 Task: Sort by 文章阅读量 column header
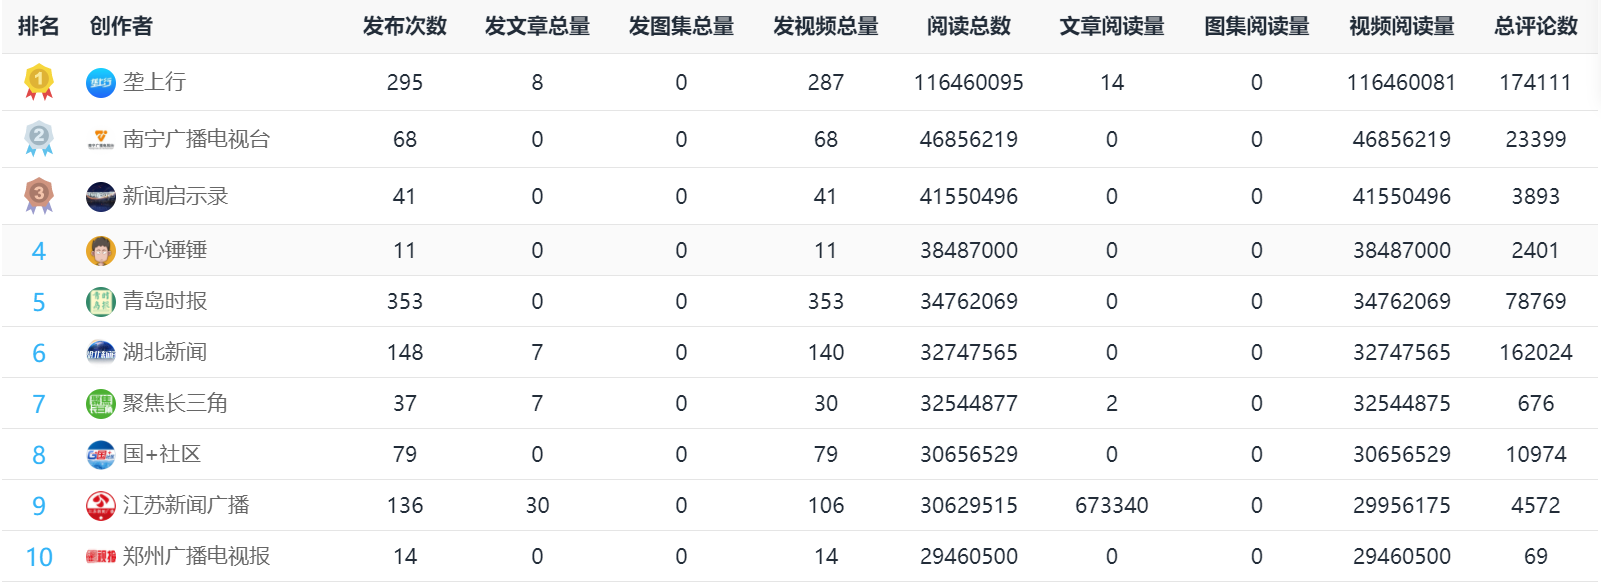[1112, 26]
